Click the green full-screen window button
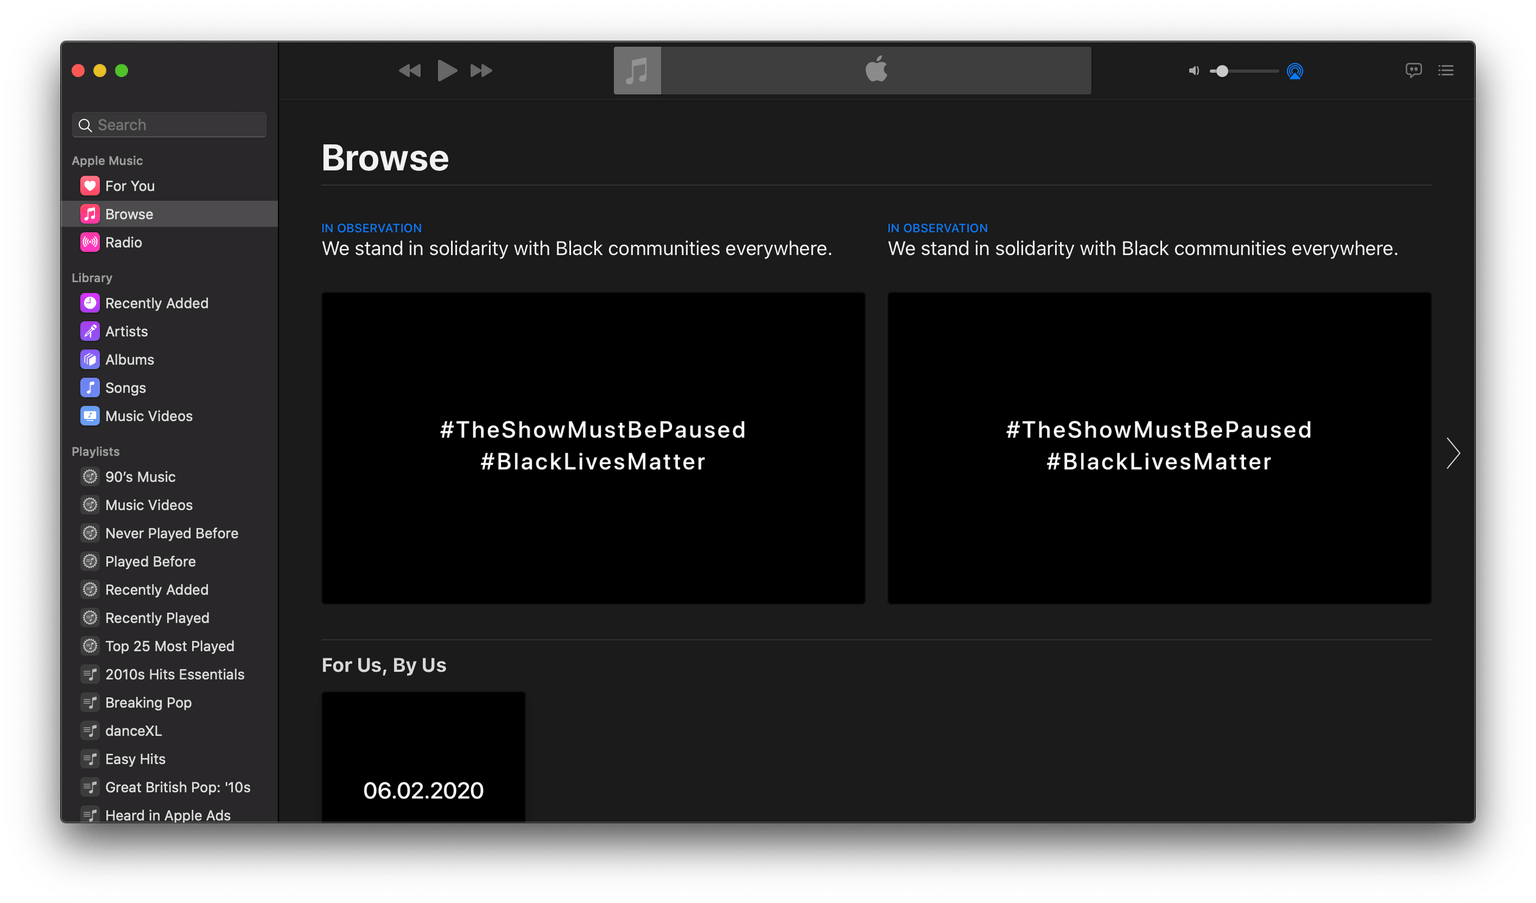The height and width of the screenshot is (903, 1536). coord(122,70)
